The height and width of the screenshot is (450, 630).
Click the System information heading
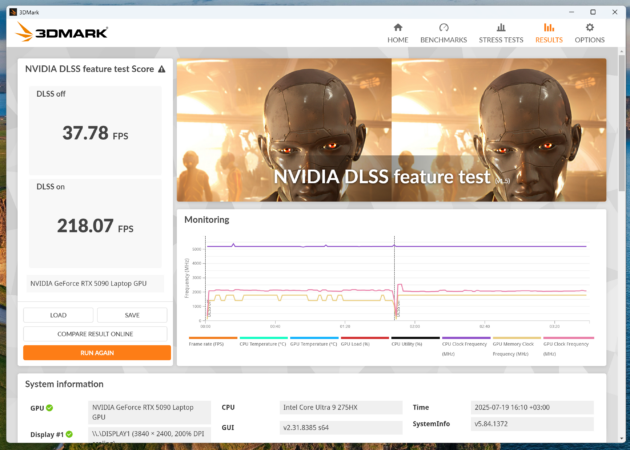(x=64, y=384)
